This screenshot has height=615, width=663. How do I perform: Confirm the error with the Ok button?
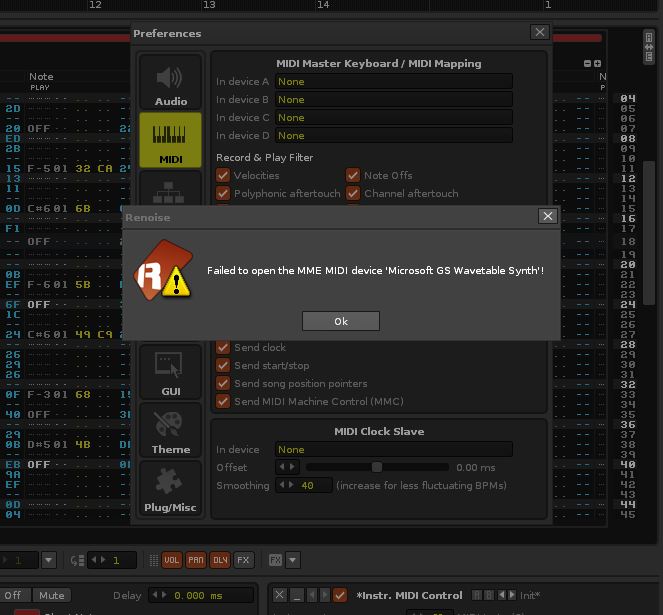pyautogui.click(x=341, y=321)
